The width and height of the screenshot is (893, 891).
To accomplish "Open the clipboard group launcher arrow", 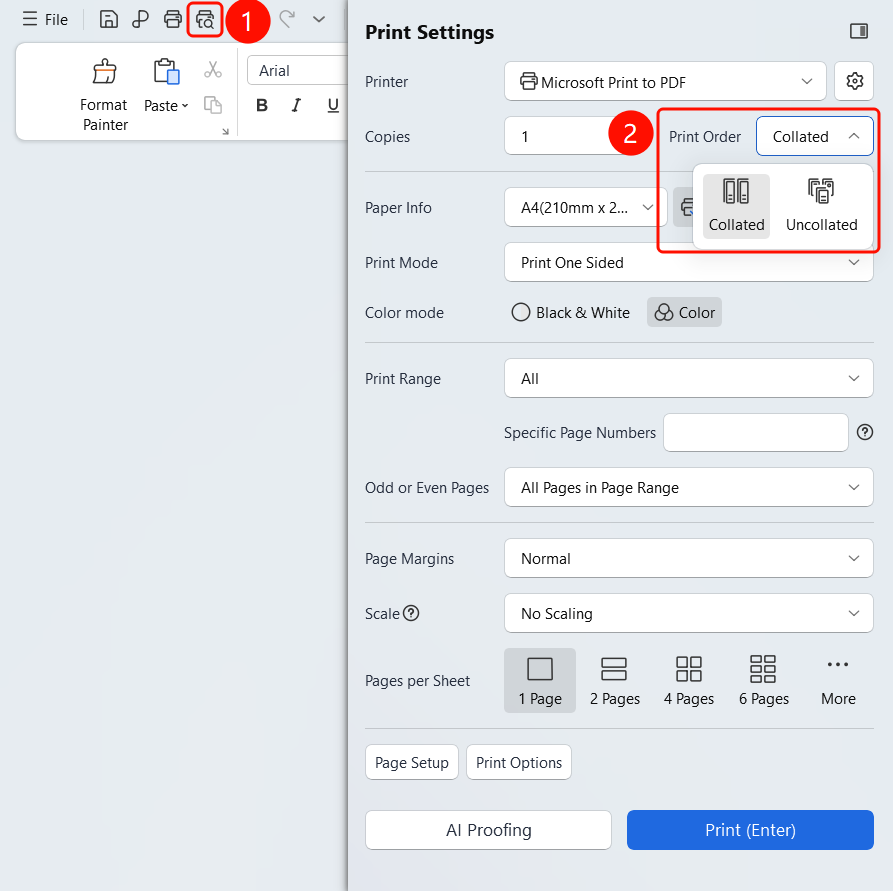I will coord(226,132).
